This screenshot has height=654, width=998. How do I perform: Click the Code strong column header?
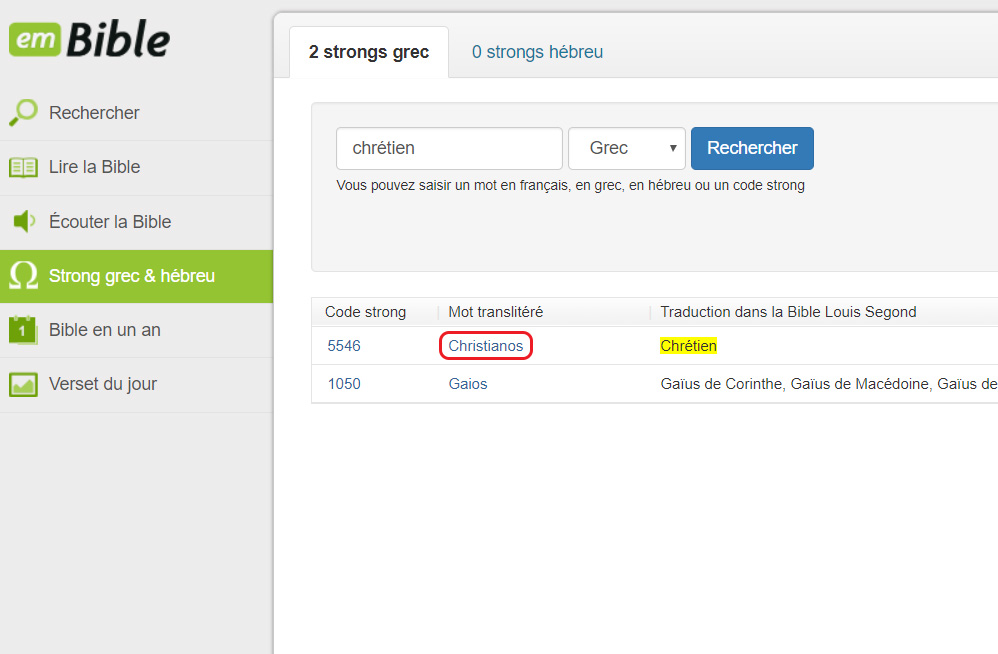click(365, 312)
